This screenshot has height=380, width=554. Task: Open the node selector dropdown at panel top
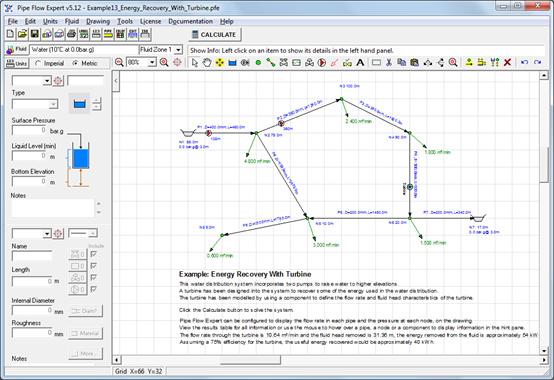[47, 81]
